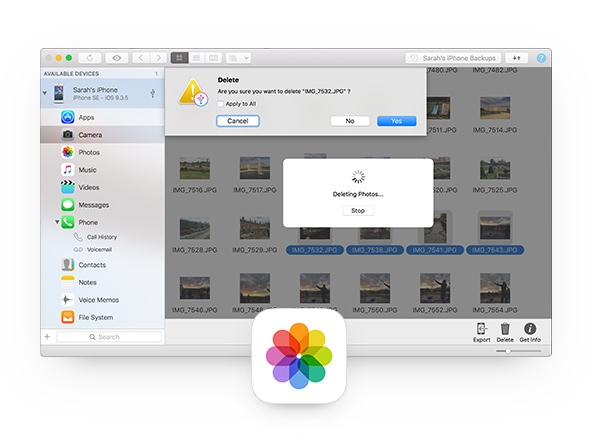
Task: Open Sarah's iPhone Backups
Action: coord(453,58)
